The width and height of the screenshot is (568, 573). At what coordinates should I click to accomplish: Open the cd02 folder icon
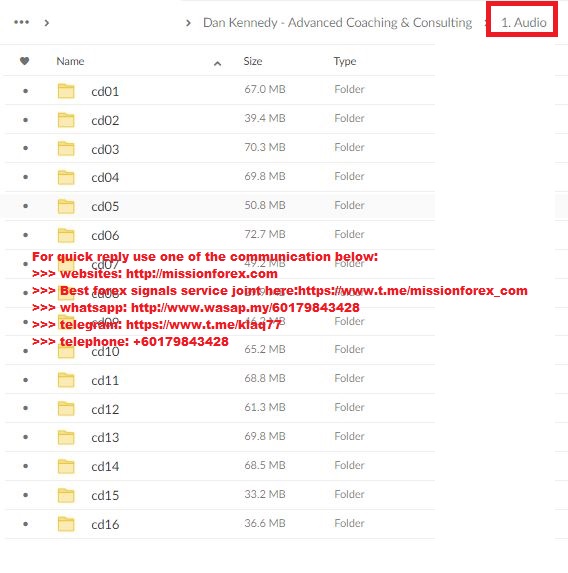coord(66,120)
